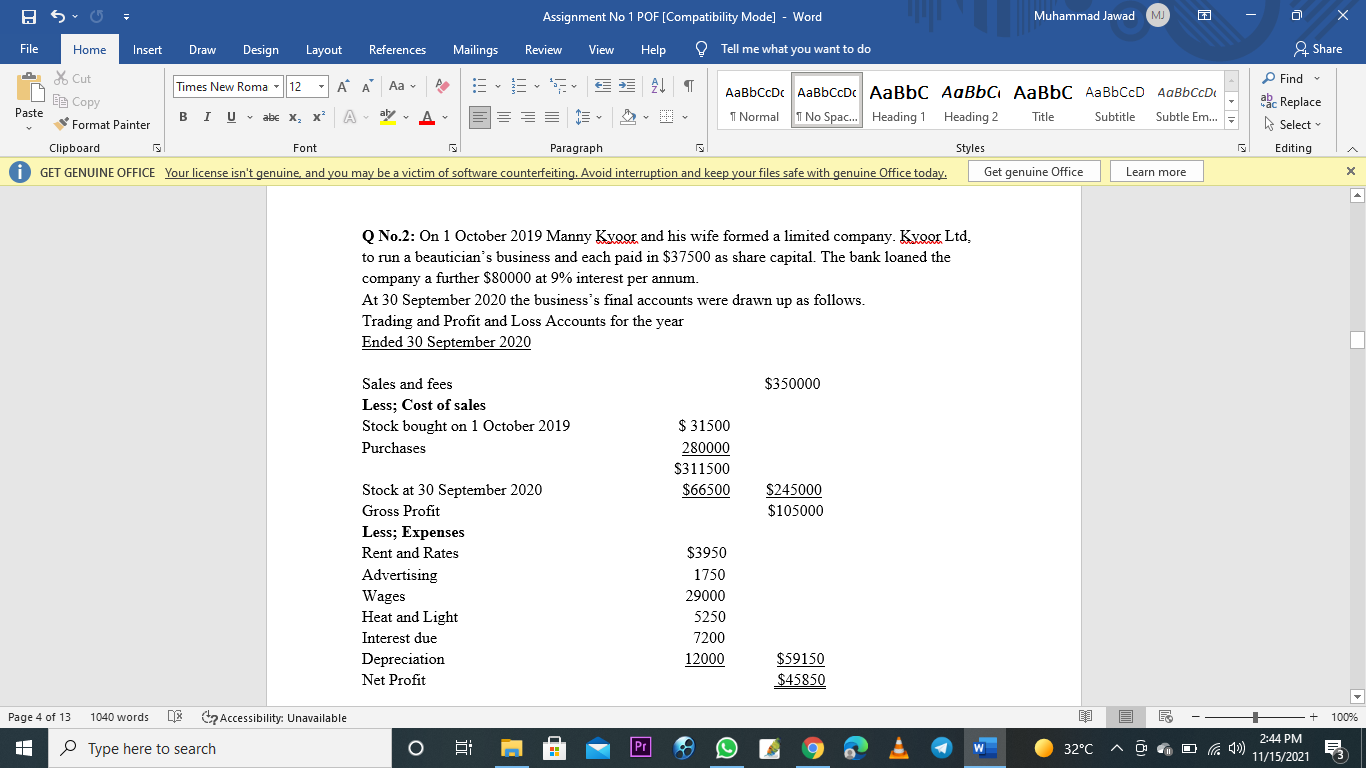Toggle the paragraph marks display
Viewport: 1366px width, 768px height.
click(x=686, y=88)
